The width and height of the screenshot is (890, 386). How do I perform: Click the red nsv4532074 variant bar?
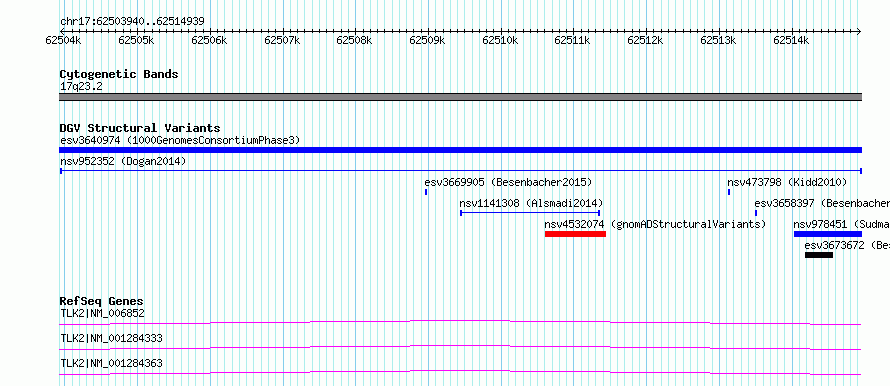tap(575, 234)
